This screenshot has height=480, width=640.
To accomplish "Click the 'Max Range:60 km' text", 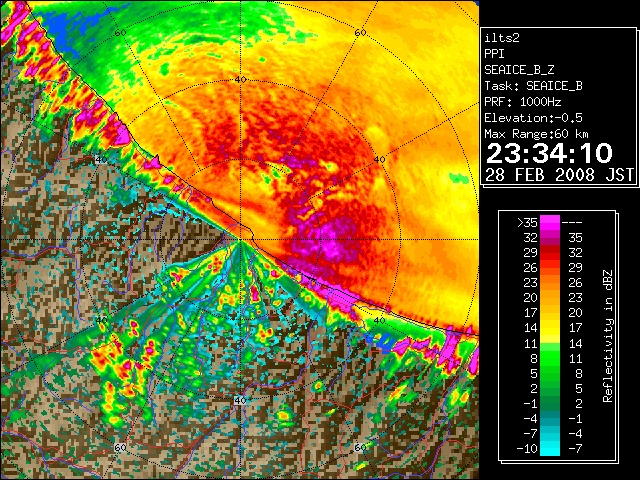I will click(x=537, y=134).
